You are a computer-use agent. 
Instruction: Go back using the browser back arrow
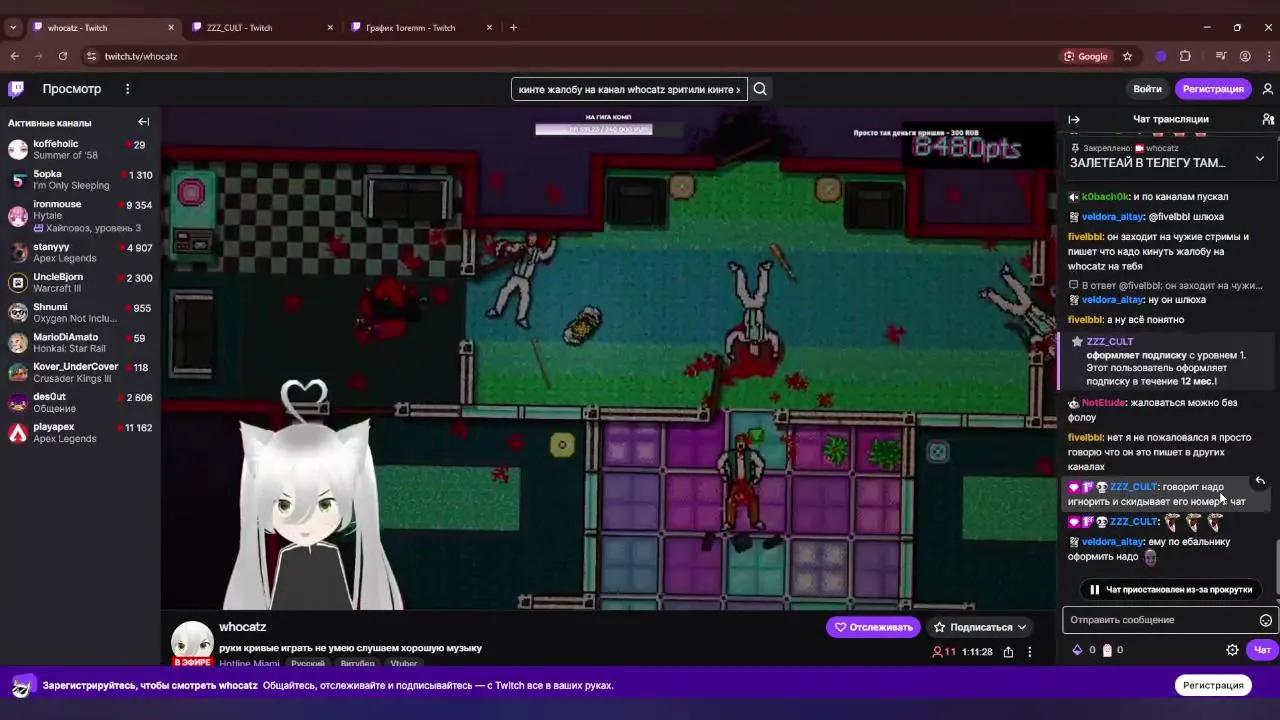[x=15, y=56]
